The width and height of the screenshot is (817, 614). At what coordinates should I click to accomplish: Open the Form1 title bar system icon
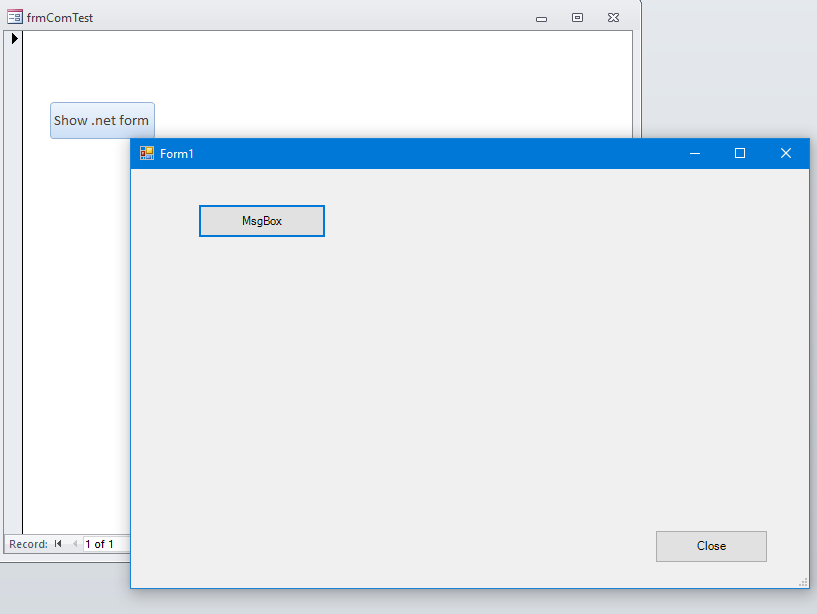147,153
